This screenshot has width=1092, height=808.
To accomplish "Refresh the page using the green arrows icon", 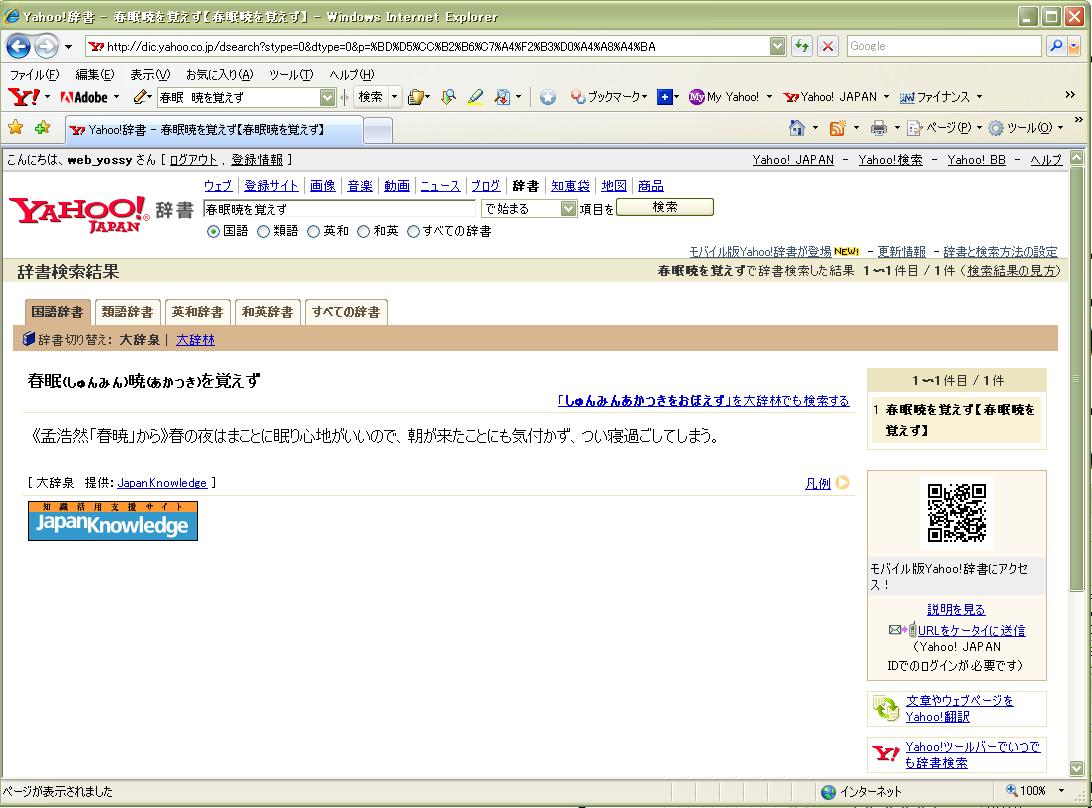I will click(802, 47).
